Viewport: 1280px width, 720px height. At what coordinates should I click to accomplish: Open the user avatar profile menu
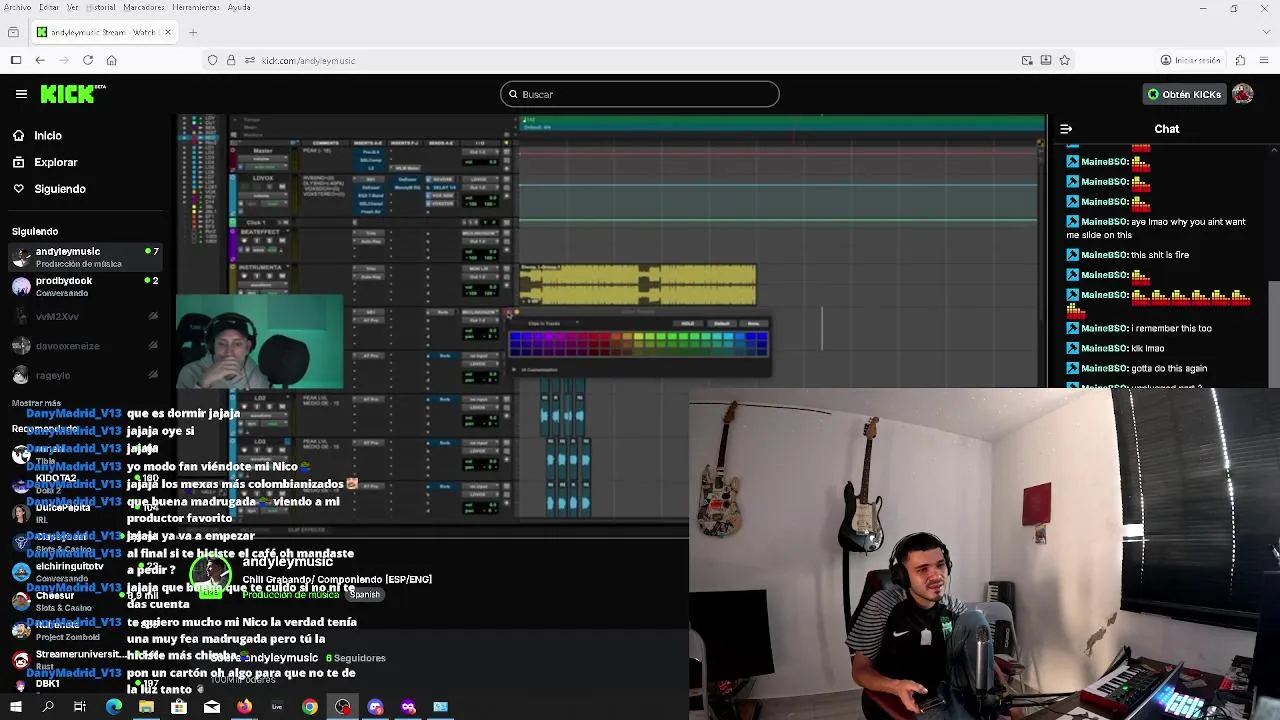point(1243,94)
